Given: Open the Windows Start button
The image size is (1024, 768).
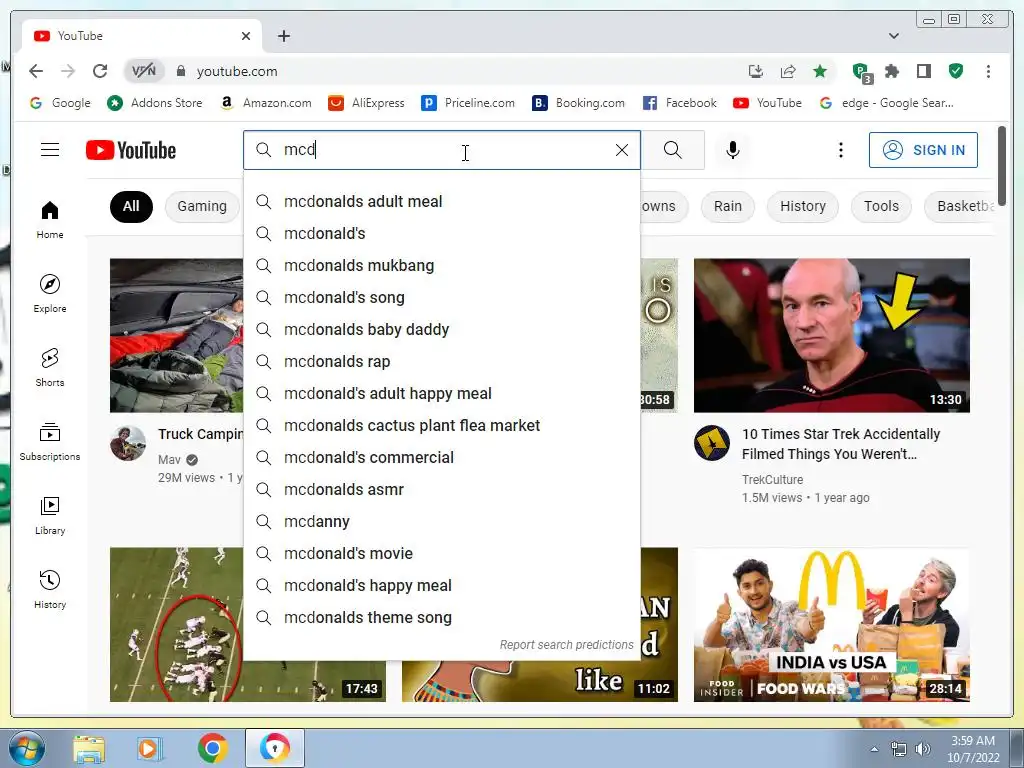Looking at the screenshot, I should 26,748.
